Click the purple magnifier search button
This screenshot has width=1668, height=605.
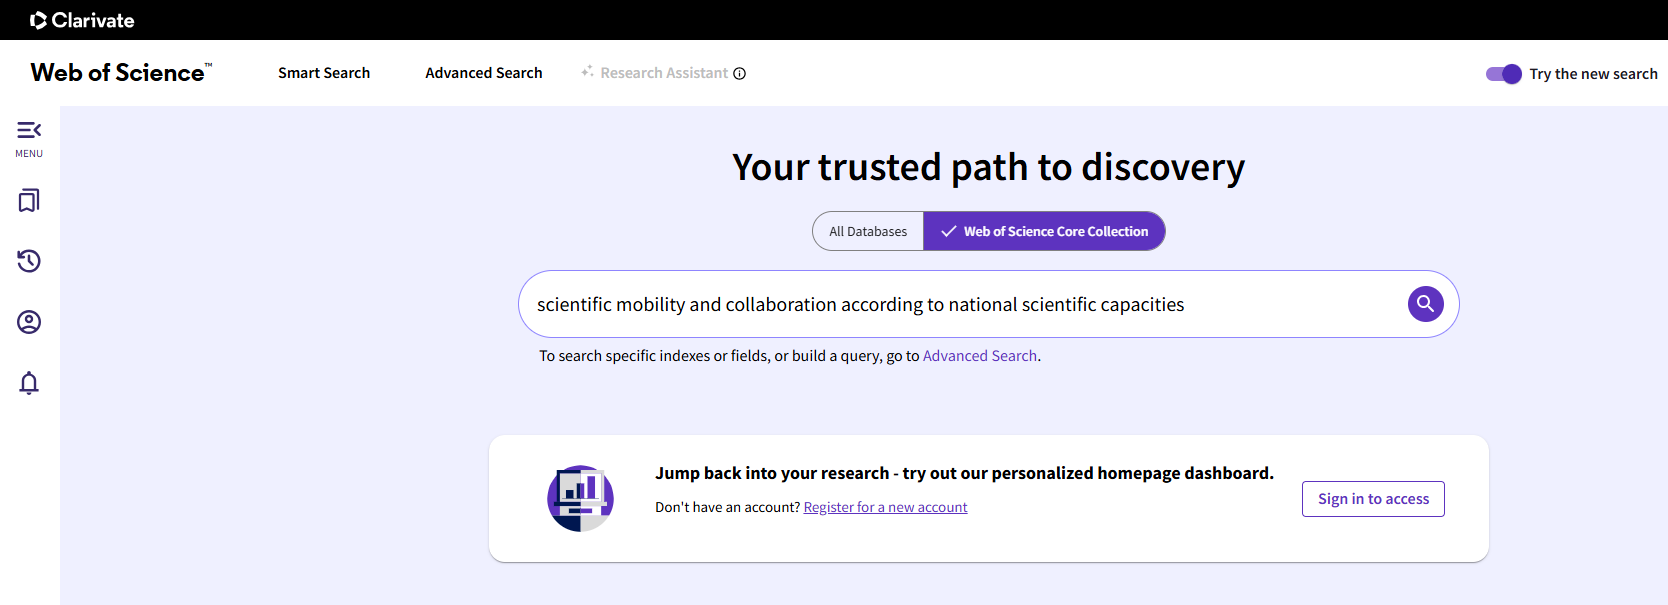[1425, 304]
